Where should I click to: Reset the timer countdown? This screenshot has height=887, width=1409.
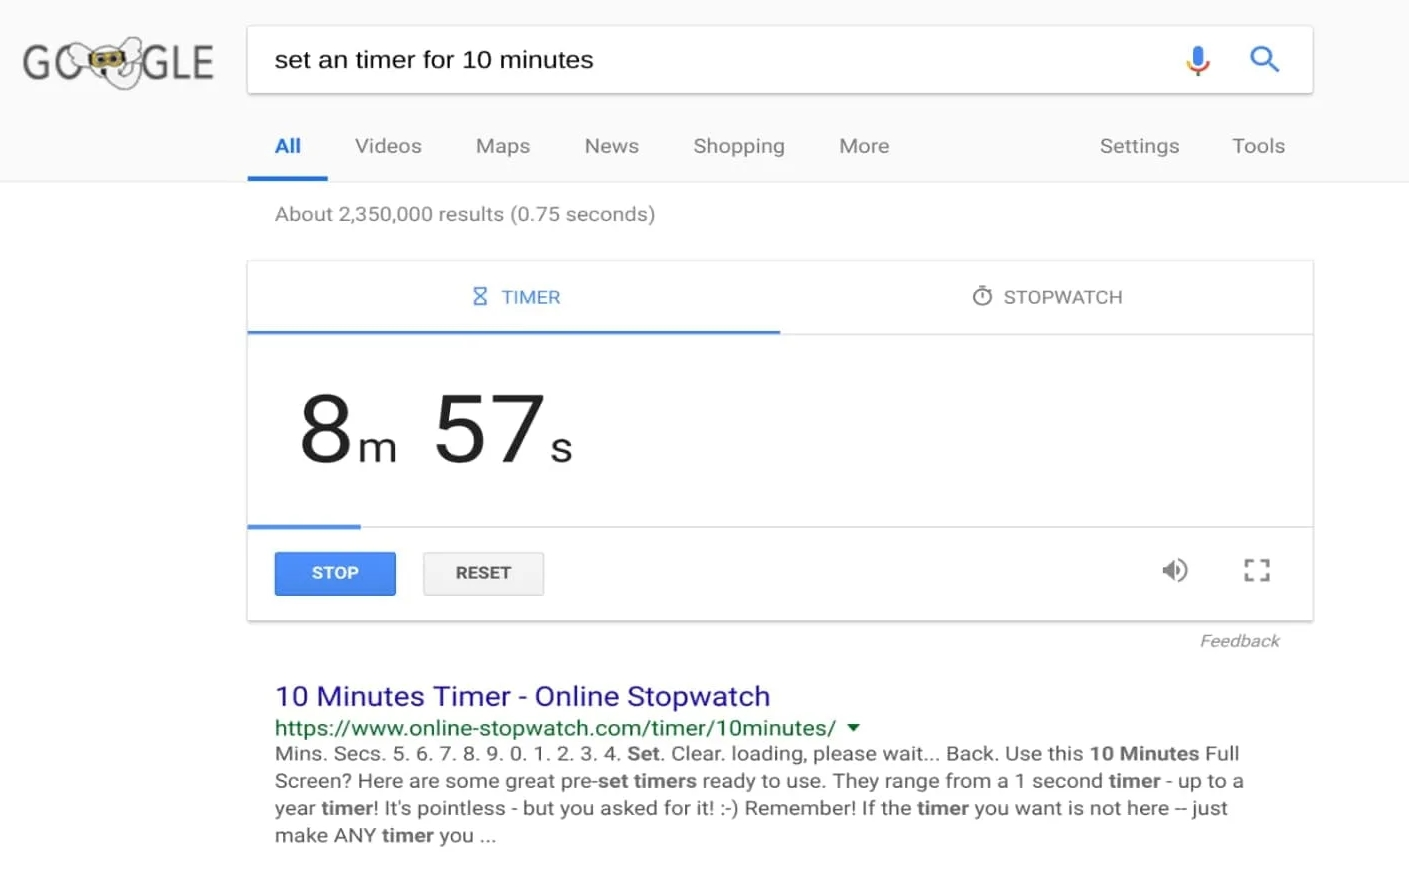(483, 573)
